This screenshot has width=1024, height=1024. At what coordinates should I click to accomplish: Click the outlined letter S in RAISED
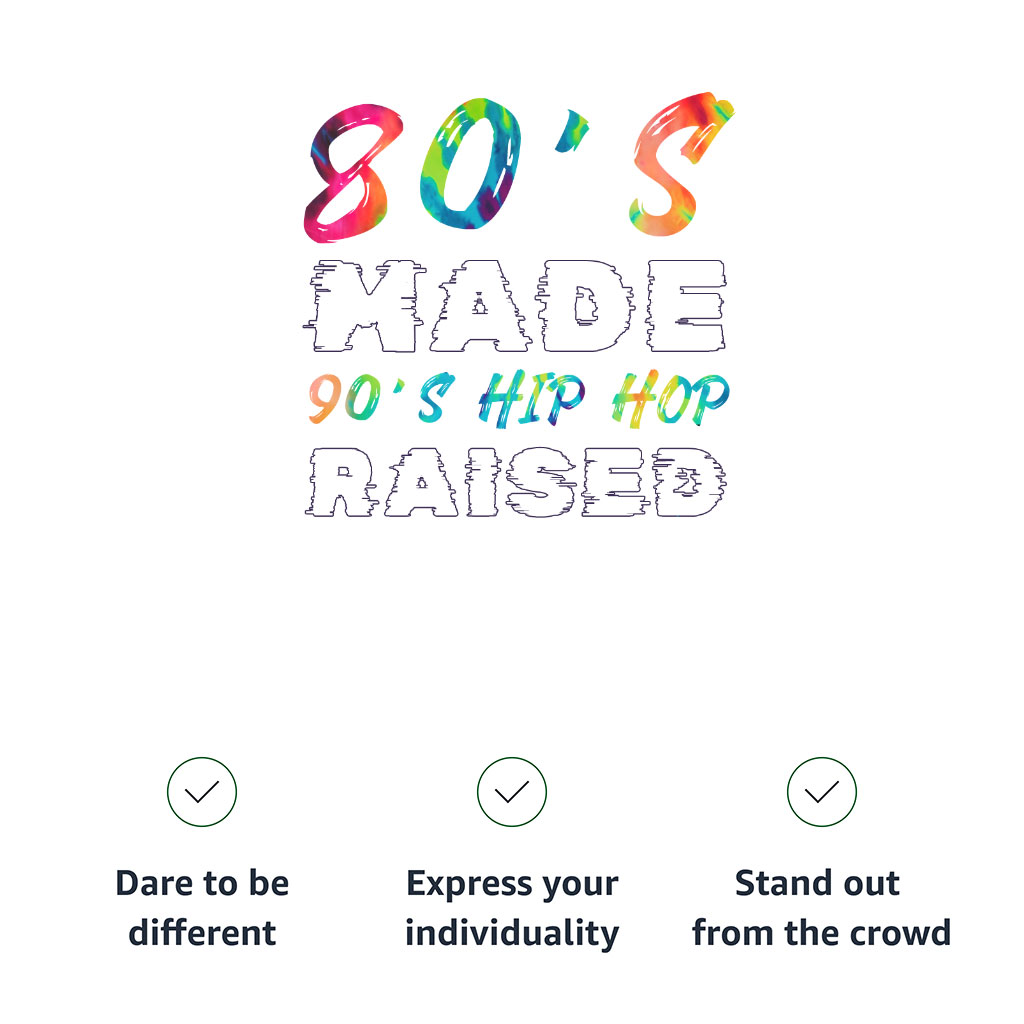click(541, 482)
